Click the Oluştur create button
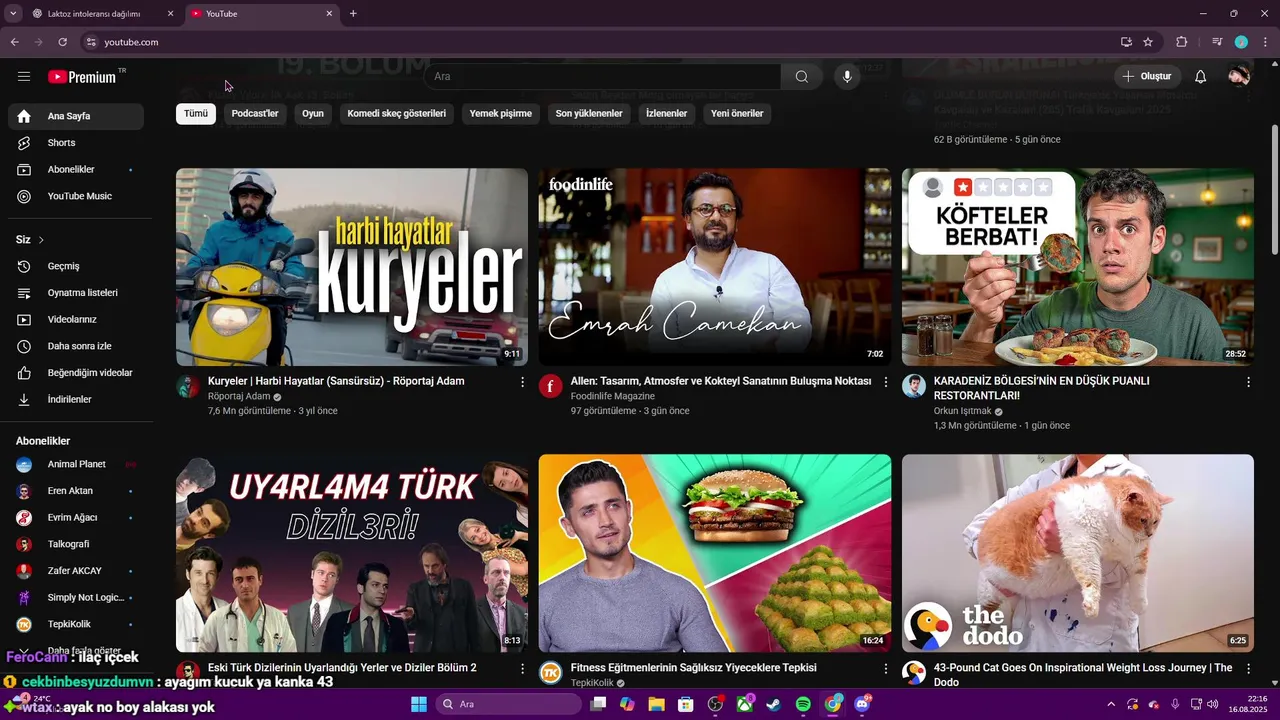1280x720 pixels. tap(1147, 77)
